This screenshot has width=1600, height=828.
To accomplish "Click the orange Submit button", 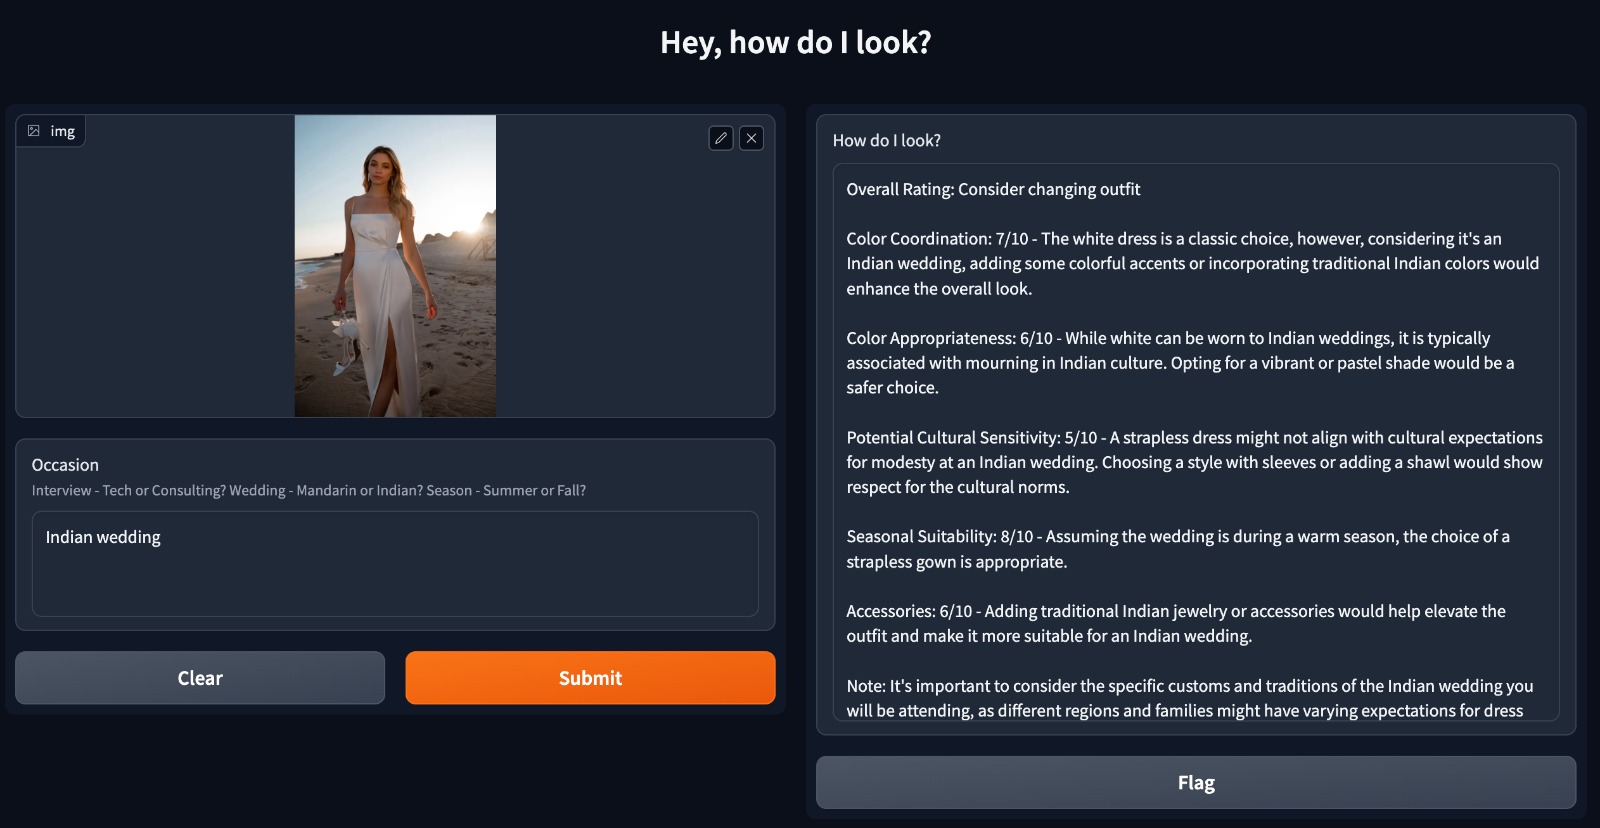I will point(590,678).
